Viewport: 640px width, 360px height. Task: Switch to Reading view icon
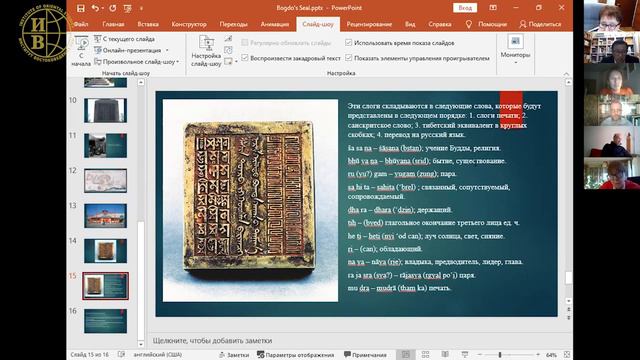click(x=445, y=354)
